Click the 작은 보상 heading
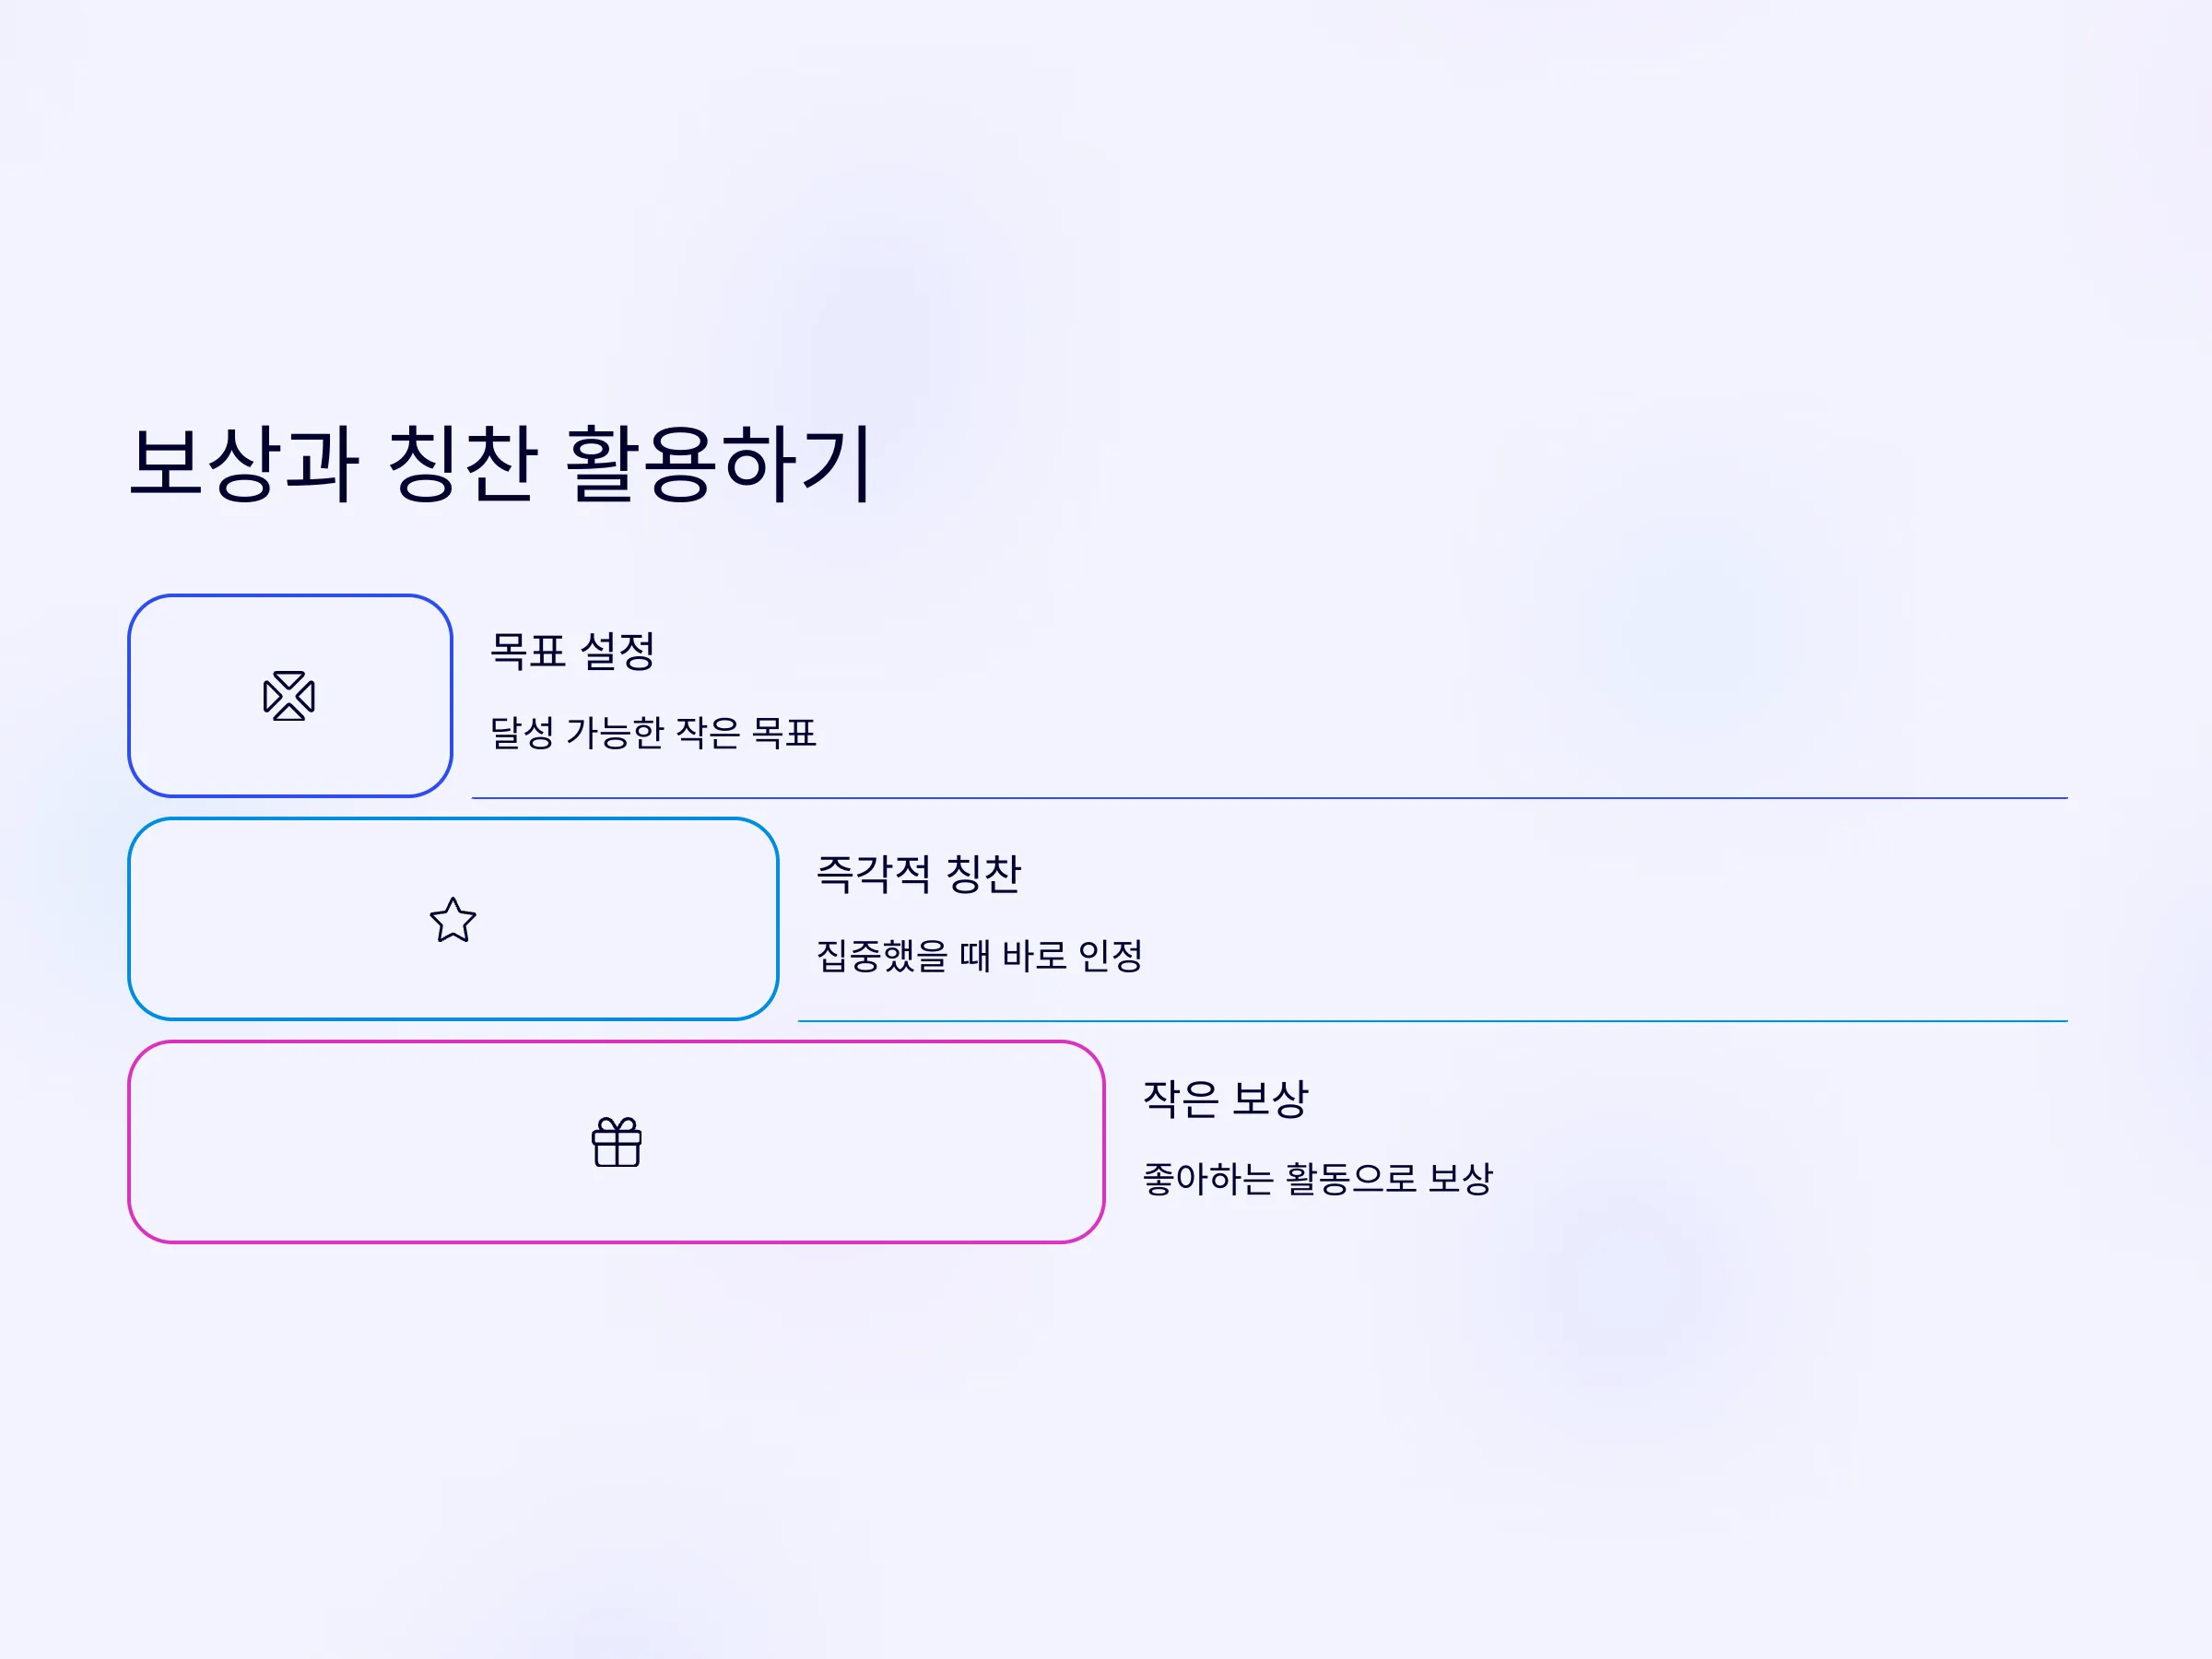The width and height of the screenshot is (2212, 1659). pos(1226,1098)
